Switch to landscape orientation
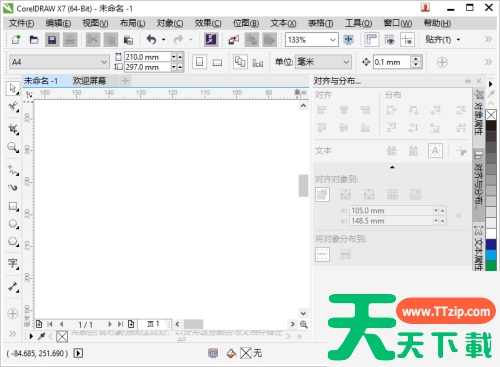The width and height of the screenshot is (500, 367). click(x=217, y=62)
